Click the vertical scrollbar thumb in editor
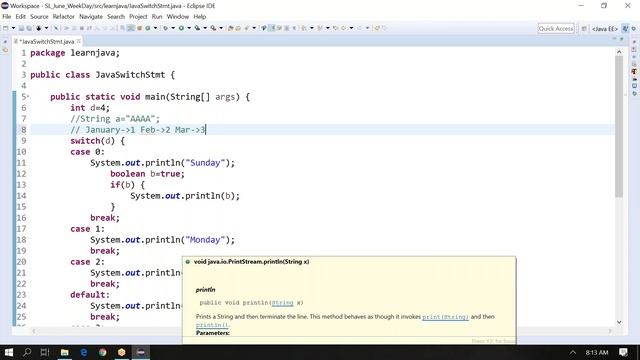The height and width of the screenshot is (360, 640). click(619, 127)
